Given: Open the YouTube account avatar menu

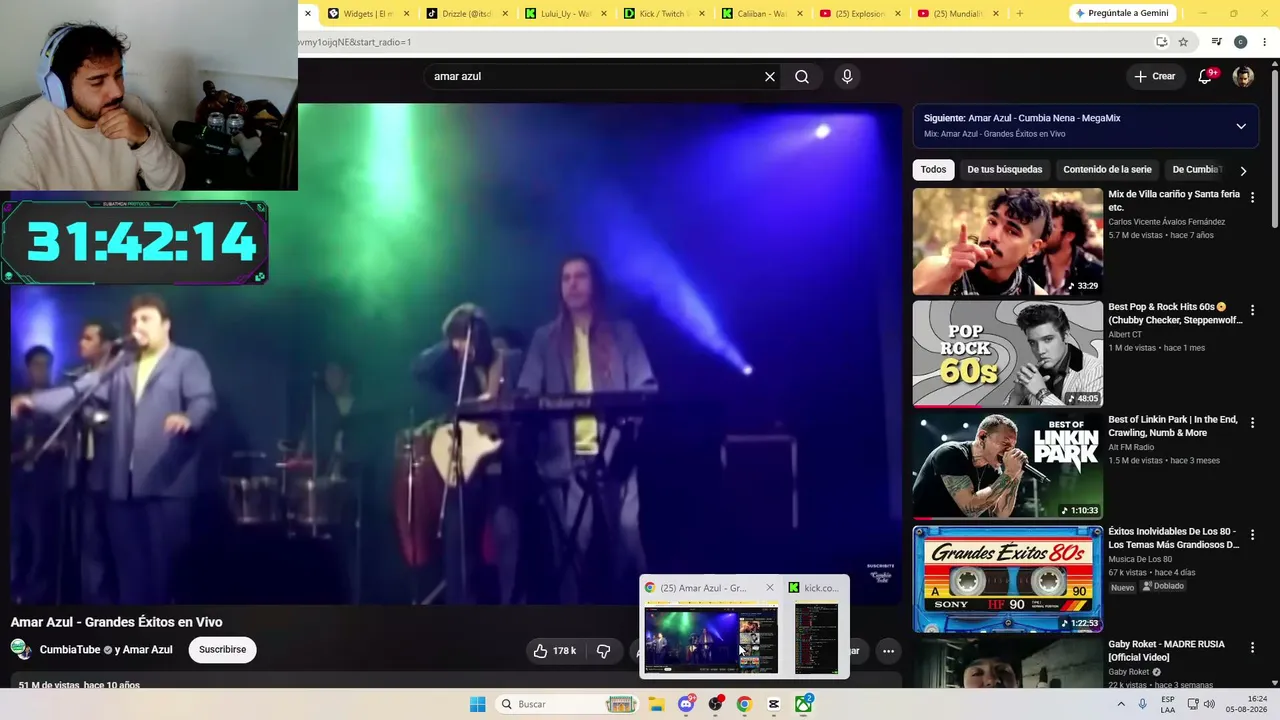Looking at the screenshot, I should point(1243,77).
